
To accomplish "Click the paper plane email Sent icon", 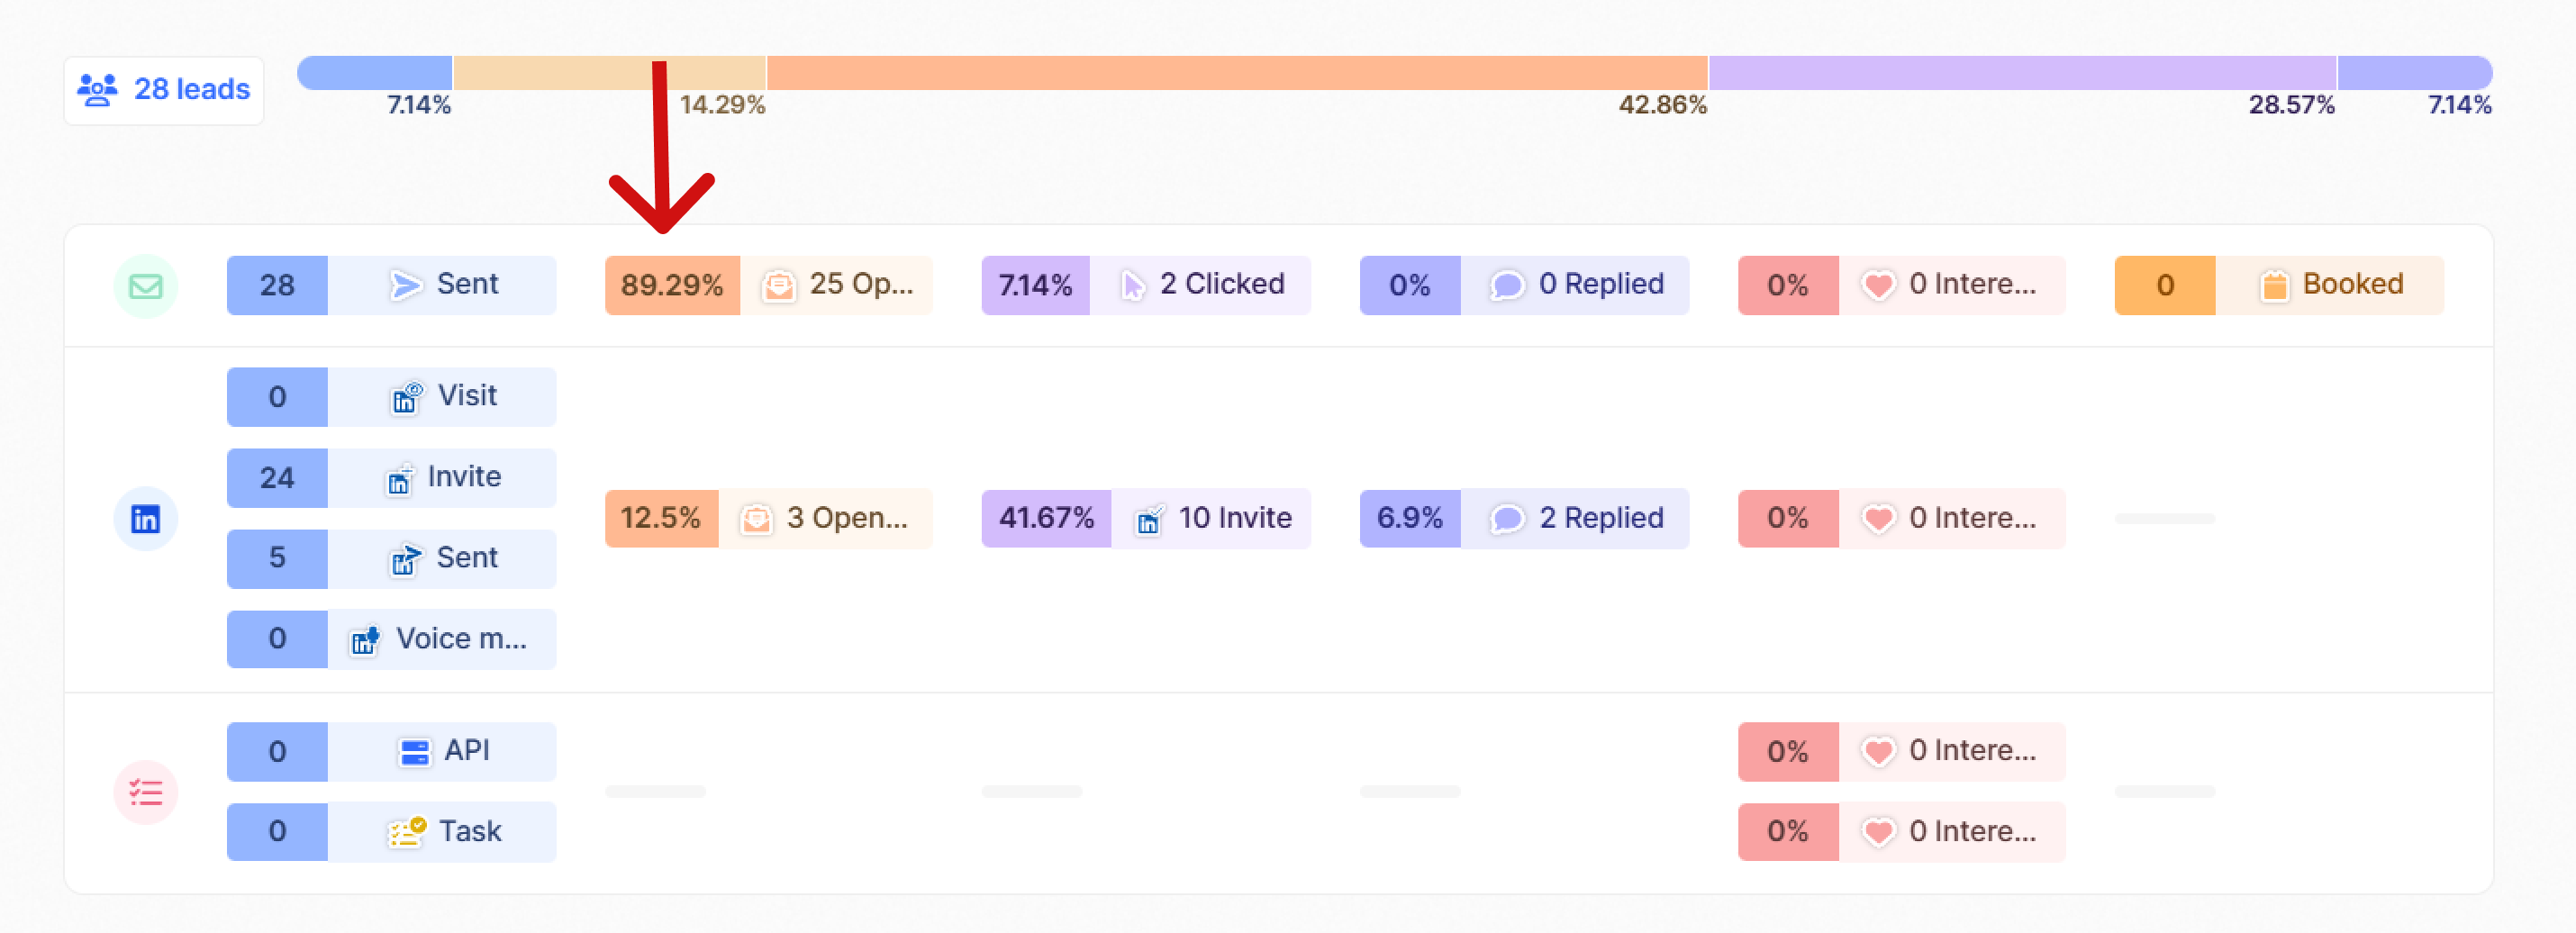I will (405, 285).
